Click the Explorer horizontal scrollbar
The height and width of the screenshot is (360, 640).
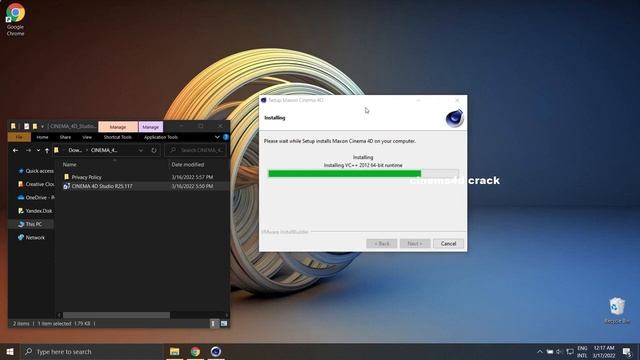point(116,315)
